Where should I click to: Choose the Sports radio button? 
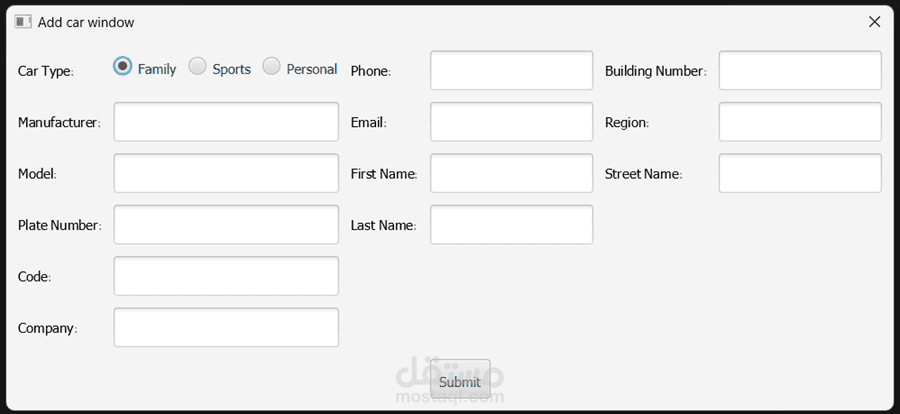198,66
